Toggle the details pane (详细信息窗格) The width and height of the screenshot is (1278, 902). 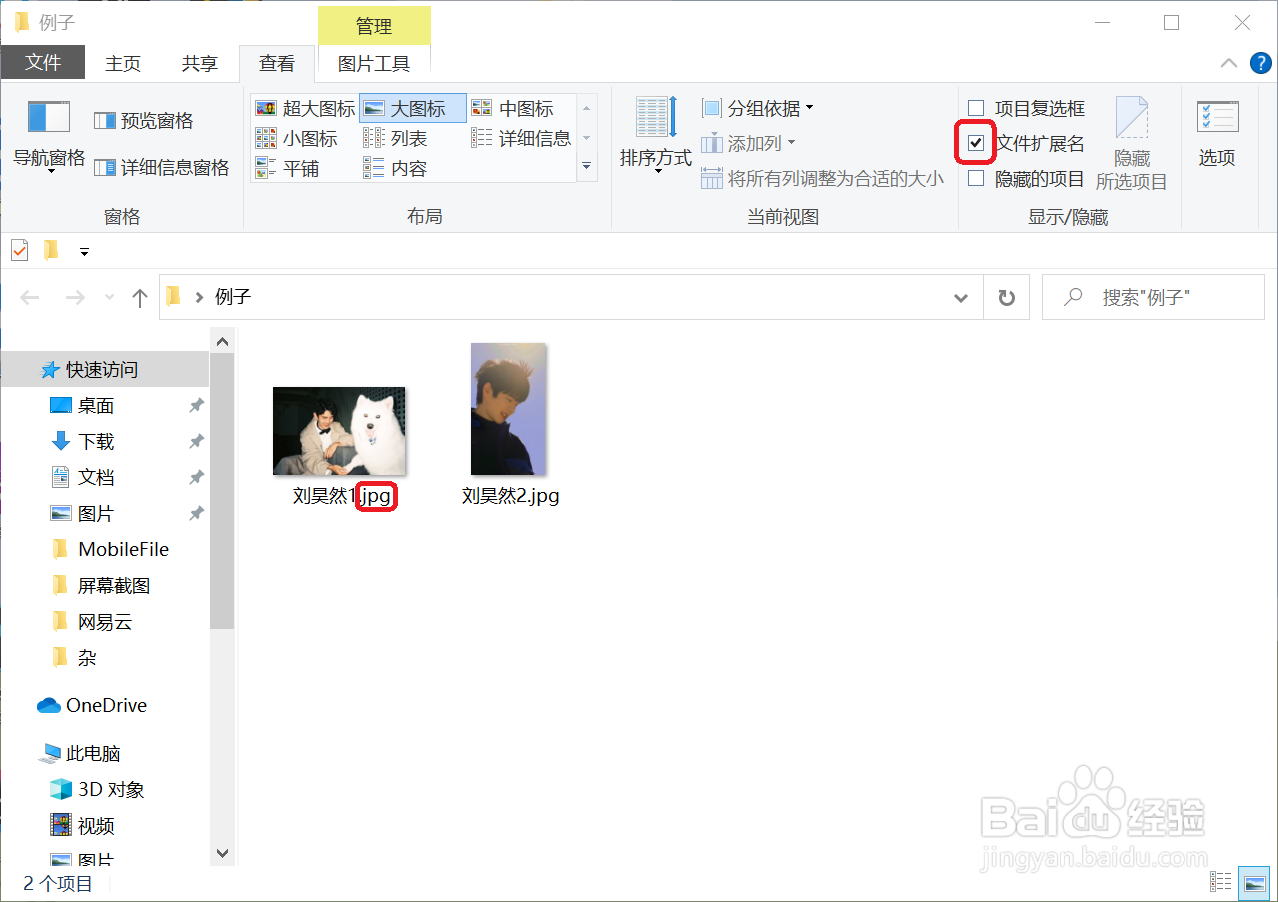(161, 167)
